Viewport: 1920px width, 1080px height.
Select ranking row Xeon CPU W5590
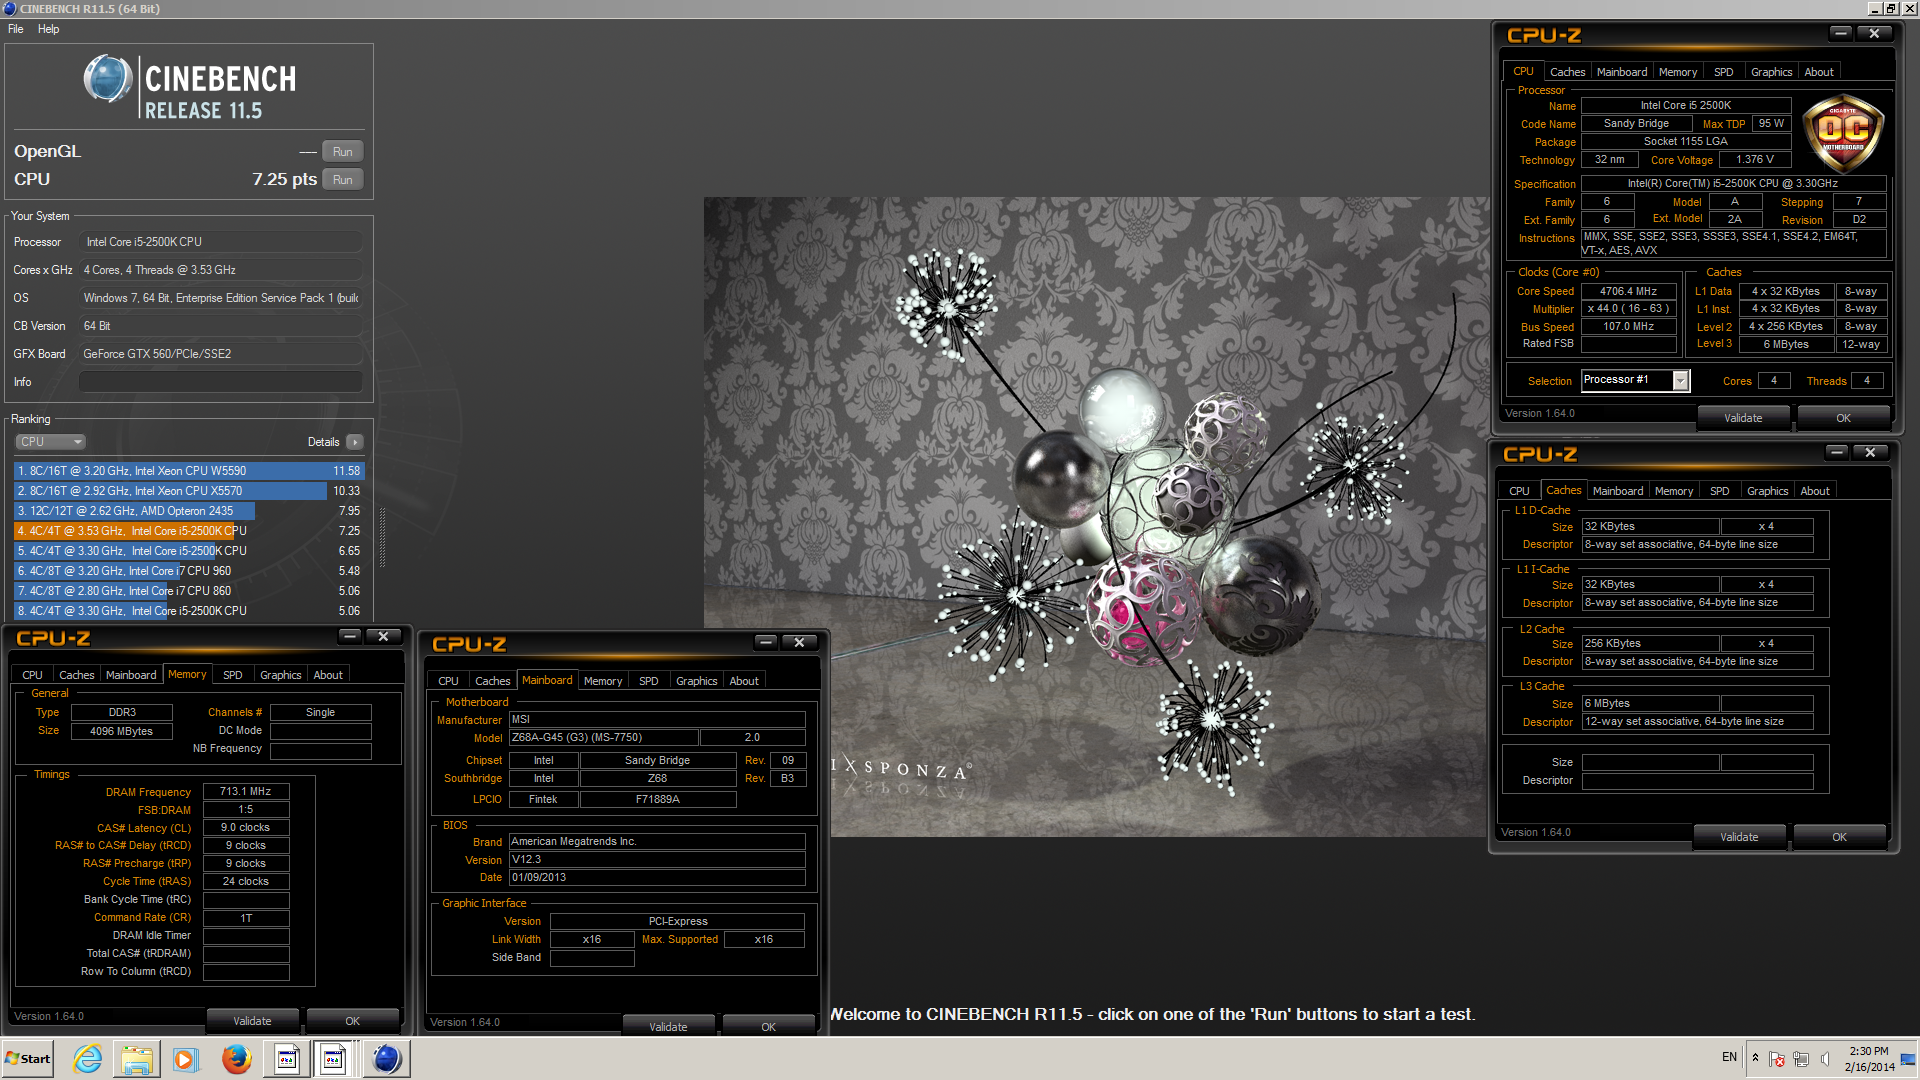pyautogui.click(x=189, y=471)
